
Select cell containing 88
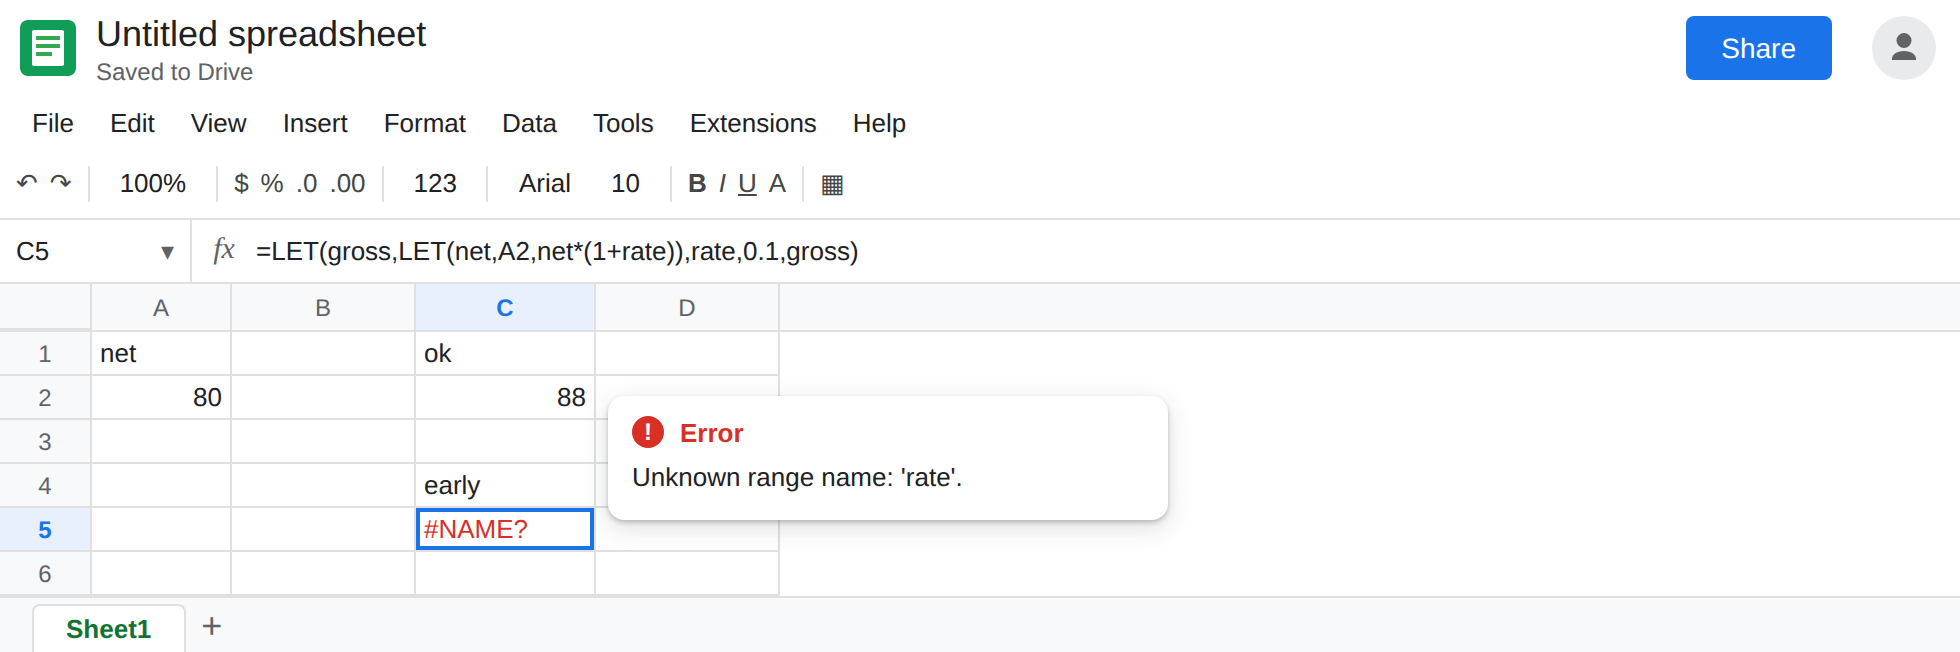[505, 398]
